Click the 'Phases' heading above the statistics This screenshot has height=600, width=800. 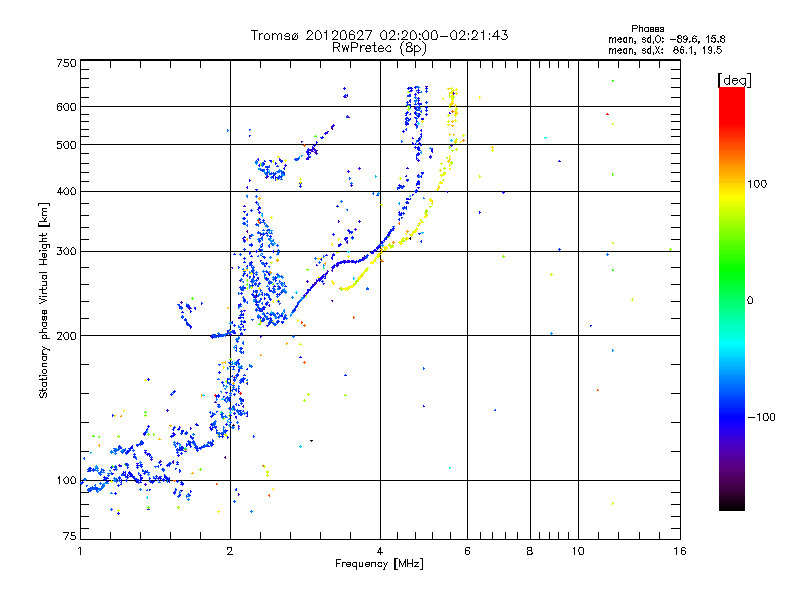tap(647, 29)
